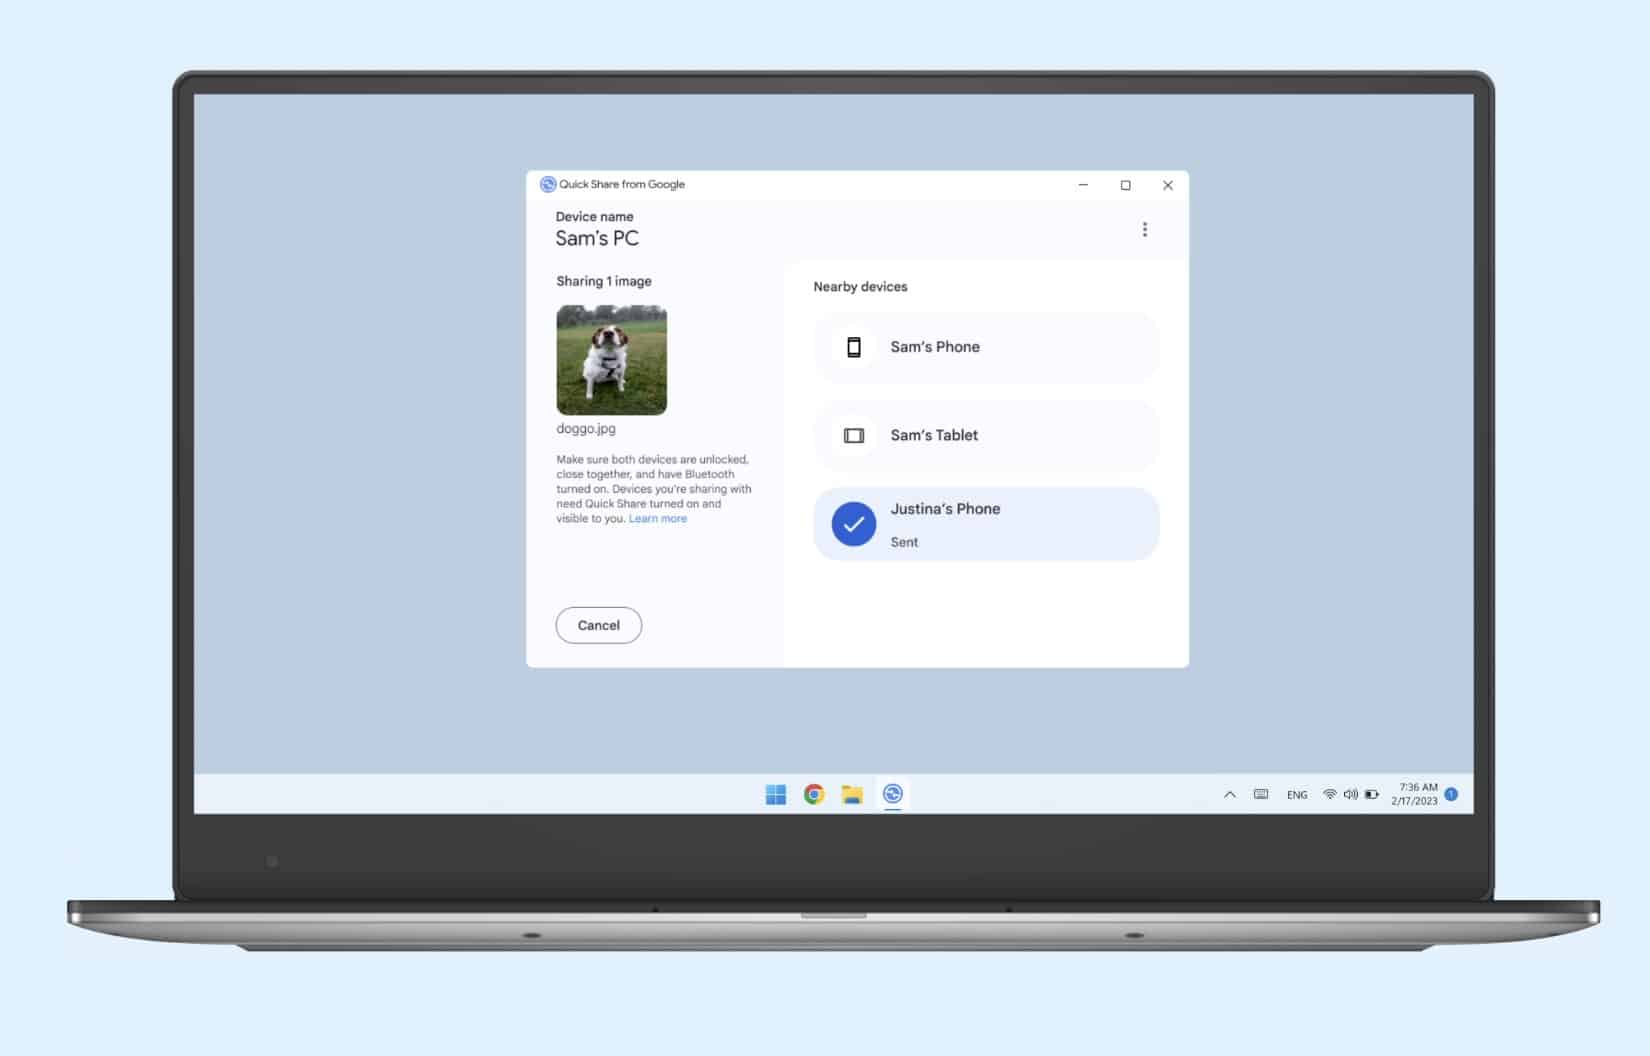The height and width of the screenshot is (1056, 1650).
Task: Open Chrome from the taskbar
Action: (814, 794)
